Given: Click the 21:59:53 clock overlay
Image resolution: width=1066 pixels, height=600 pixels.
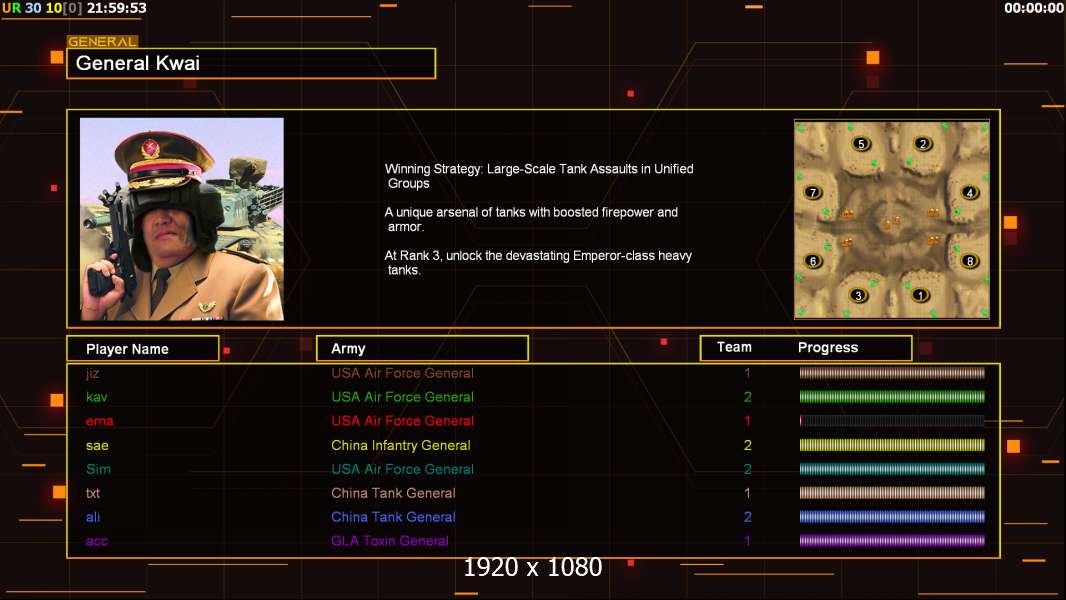Looking at the screenshot, I should point(116,8).
